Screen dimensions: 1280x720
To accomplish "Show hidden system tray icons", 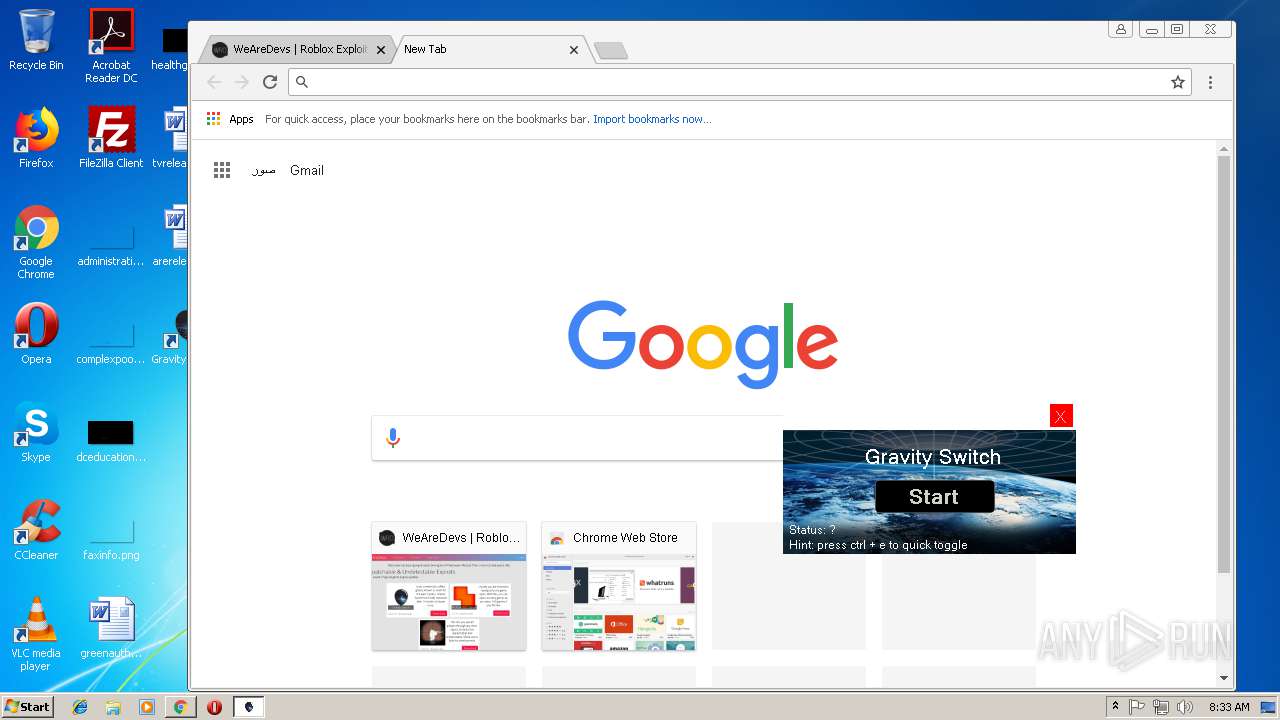I will [1115, 707].
